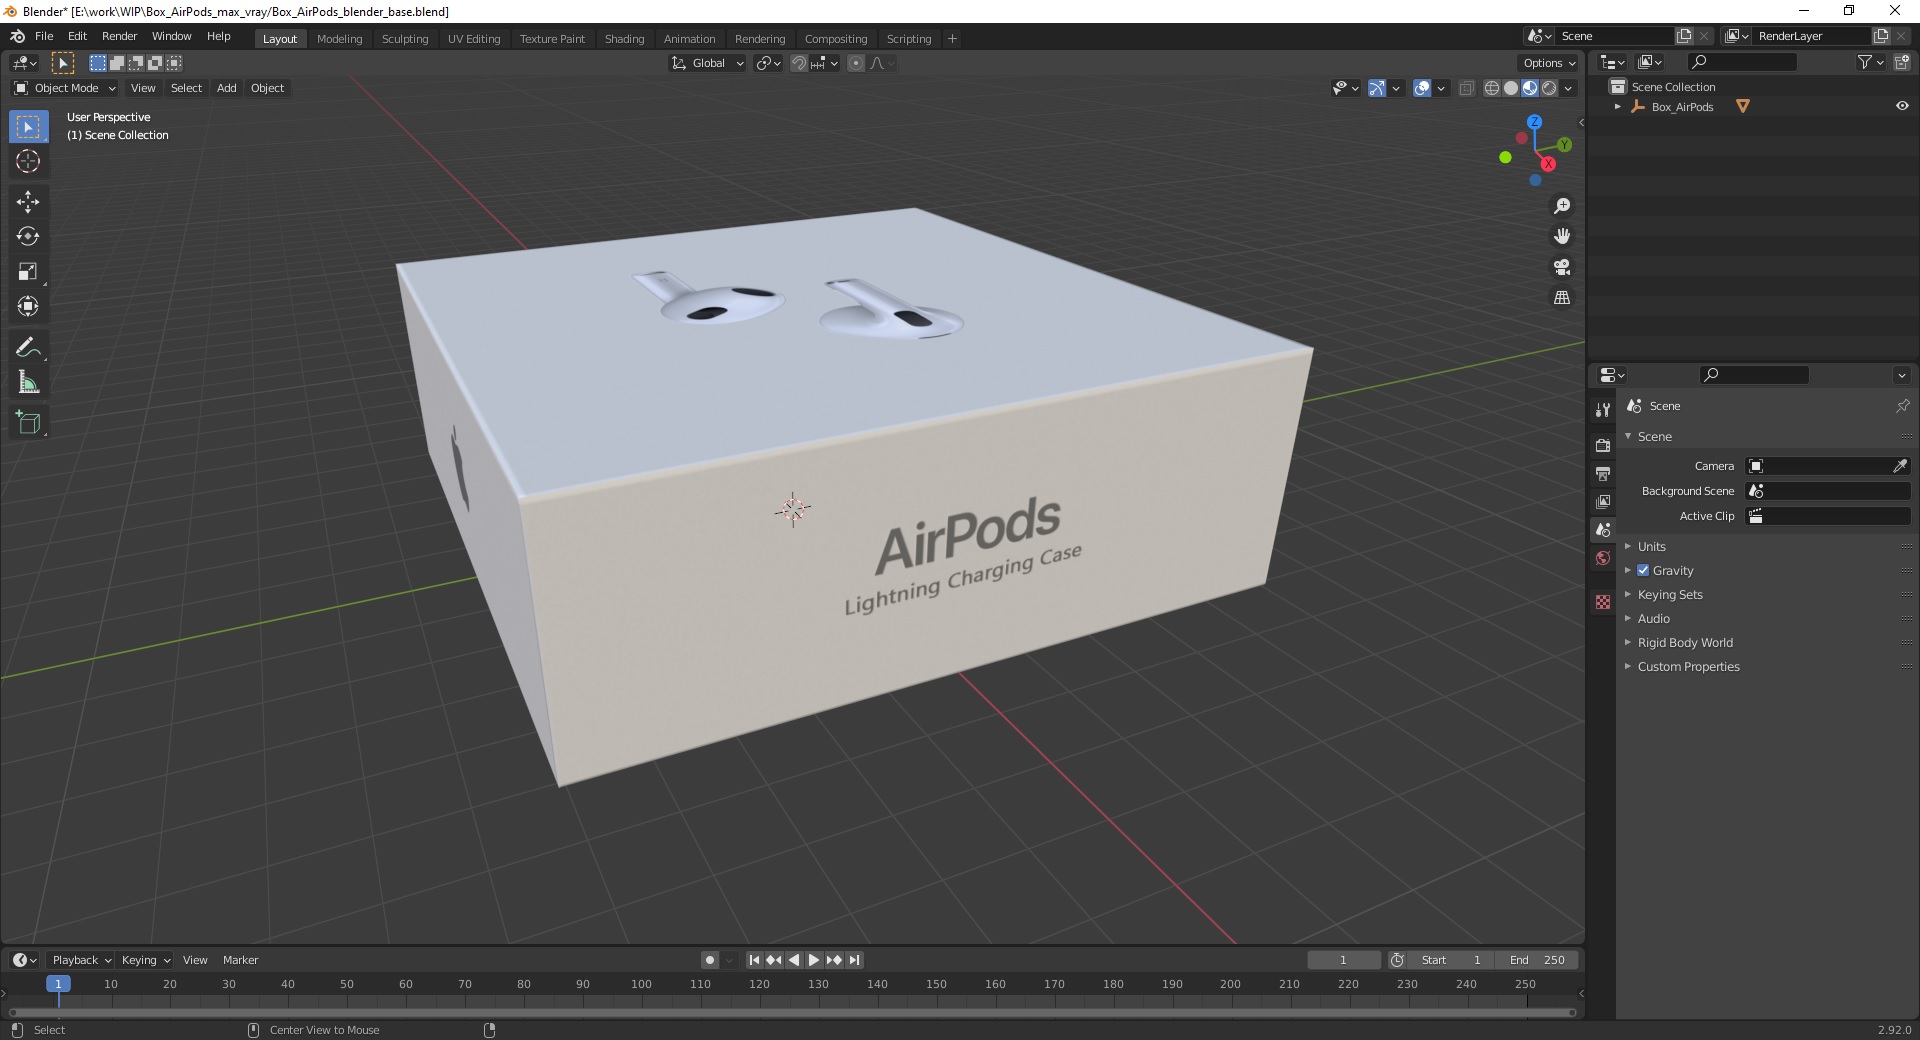Click the pin icon in Scene properties
The height and width of the screenshot is (1040, 1920).
click(x=1902, y=406)
